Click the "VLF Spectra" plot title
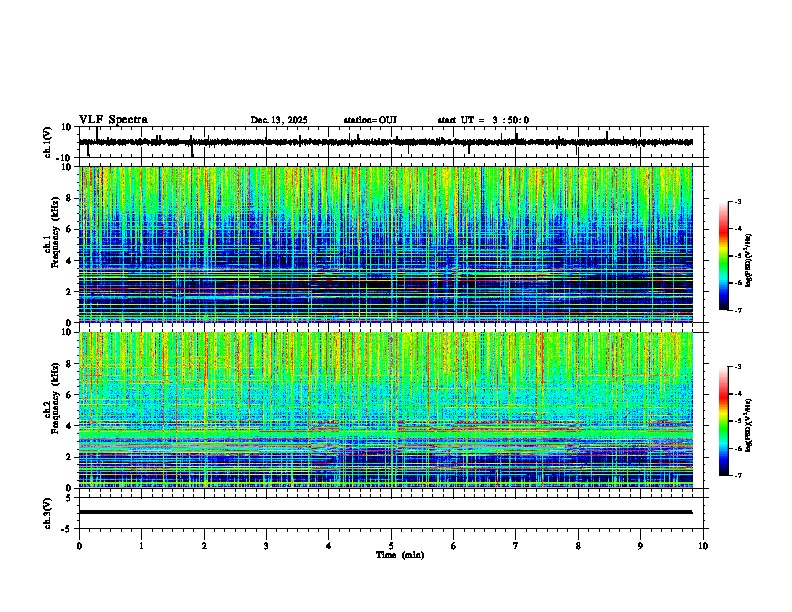The image size is (792, 612). click(x=113, y=120)
